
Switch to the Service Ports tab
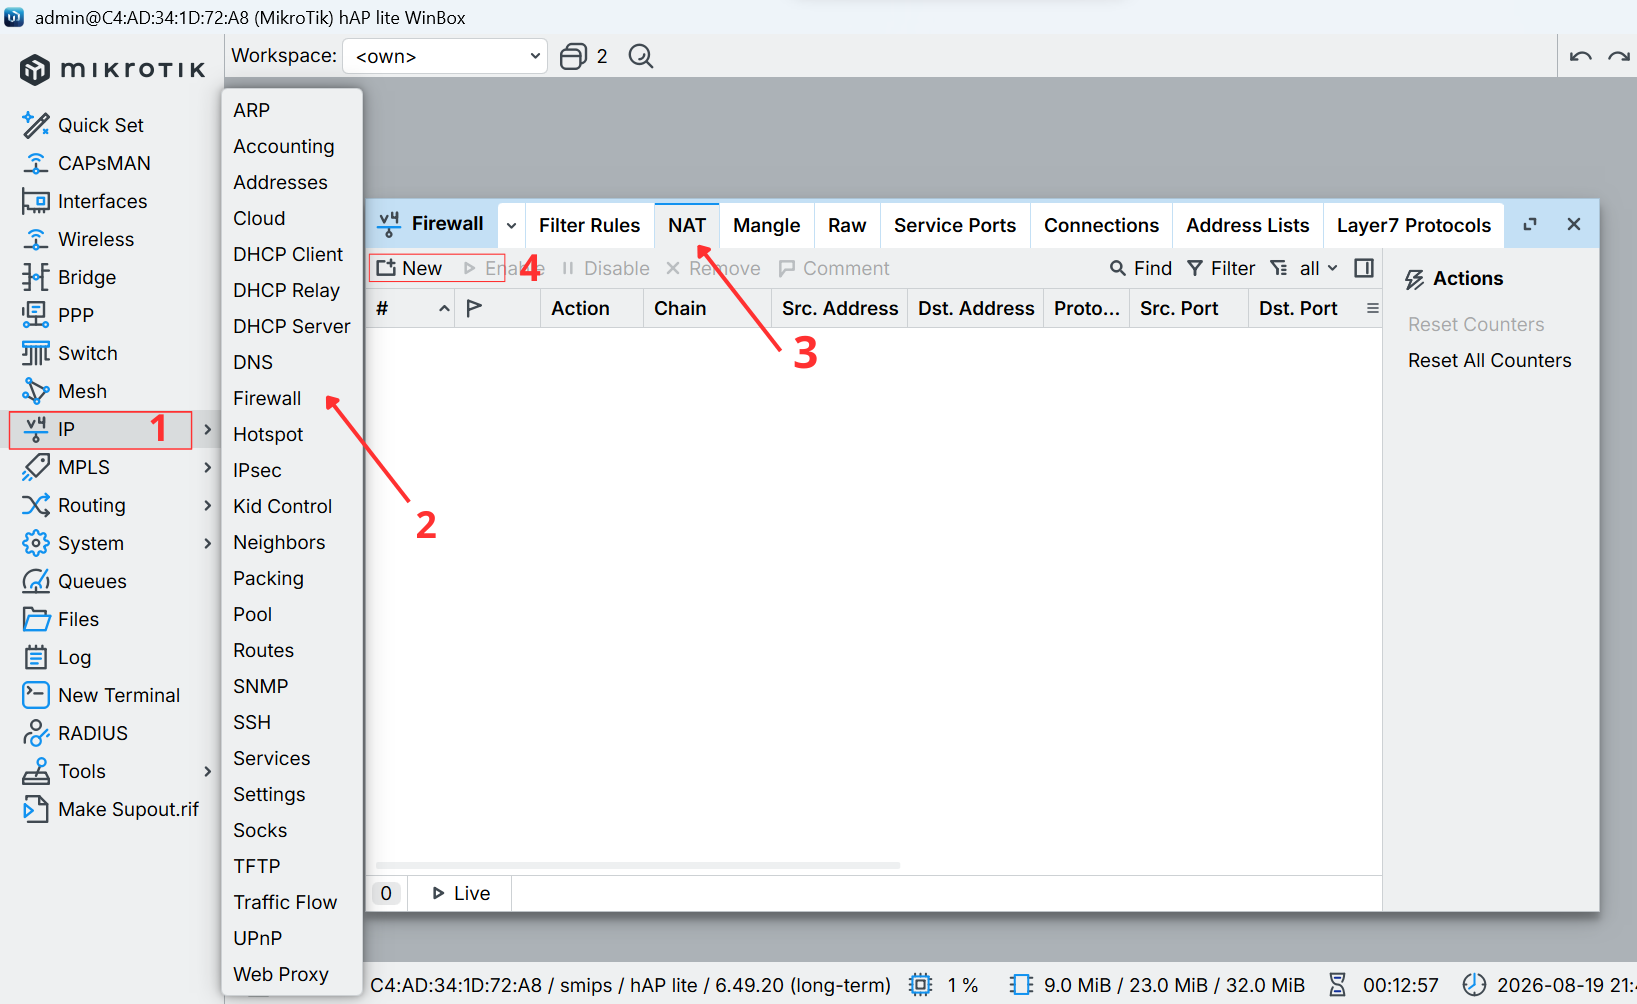point(955,225)
